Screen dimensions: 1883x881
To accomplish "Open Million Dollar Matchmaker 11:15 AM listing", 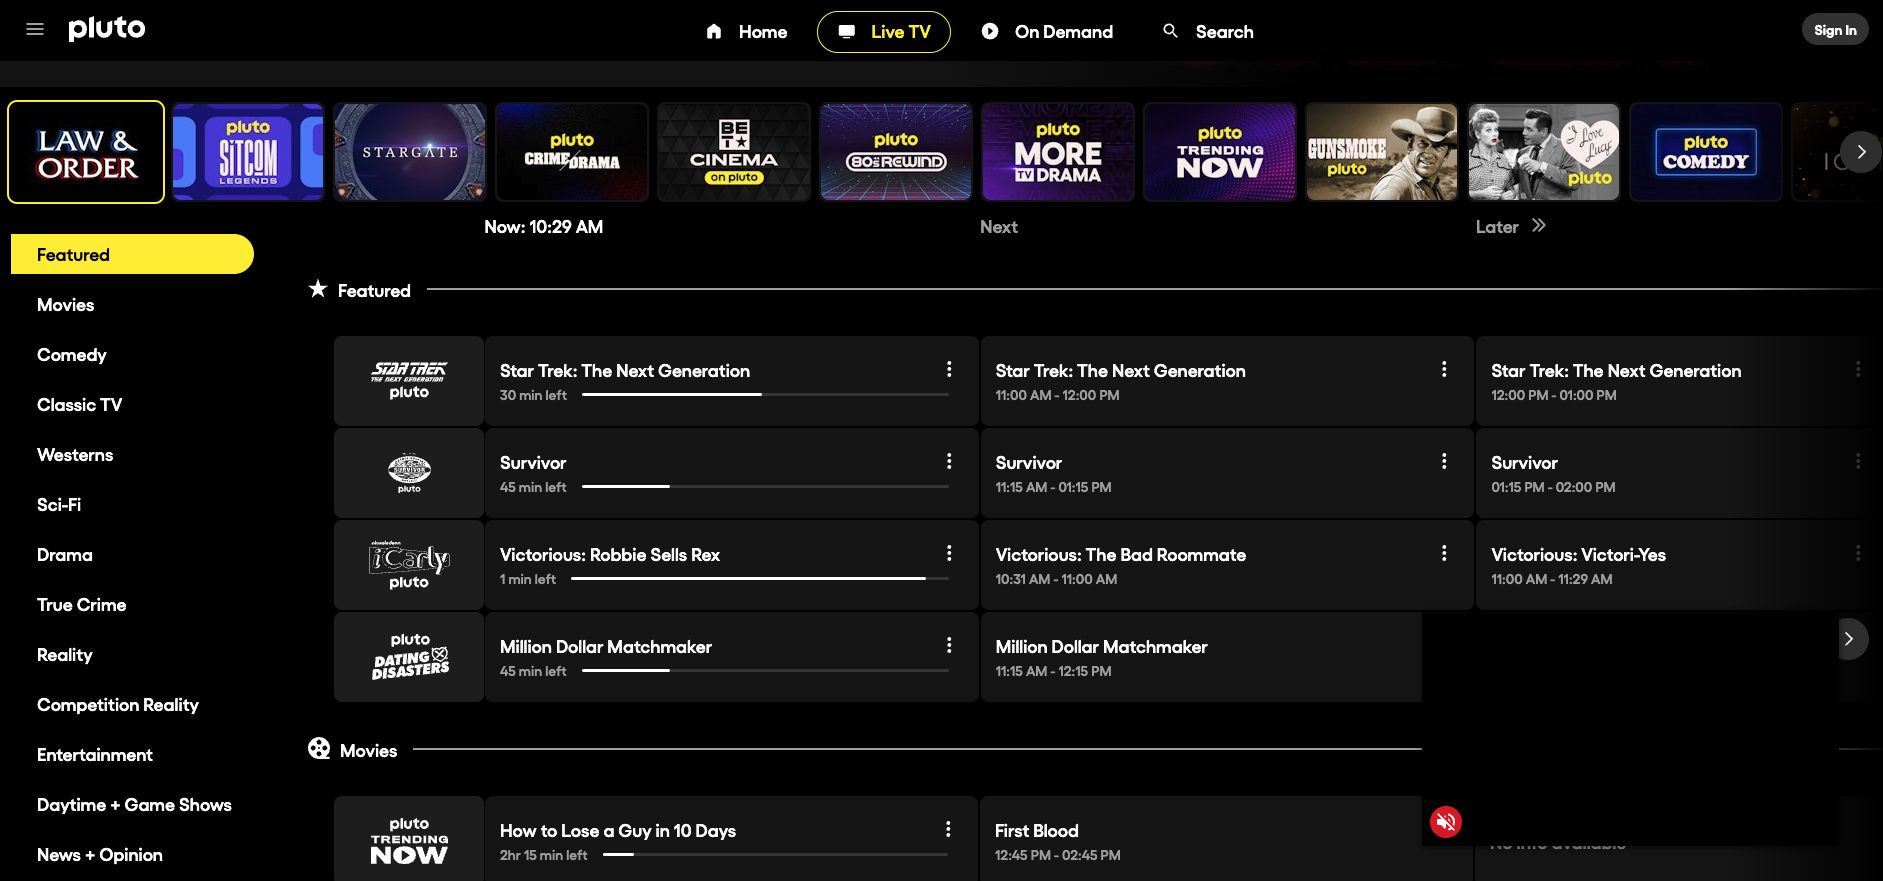I will (1201, 657).
